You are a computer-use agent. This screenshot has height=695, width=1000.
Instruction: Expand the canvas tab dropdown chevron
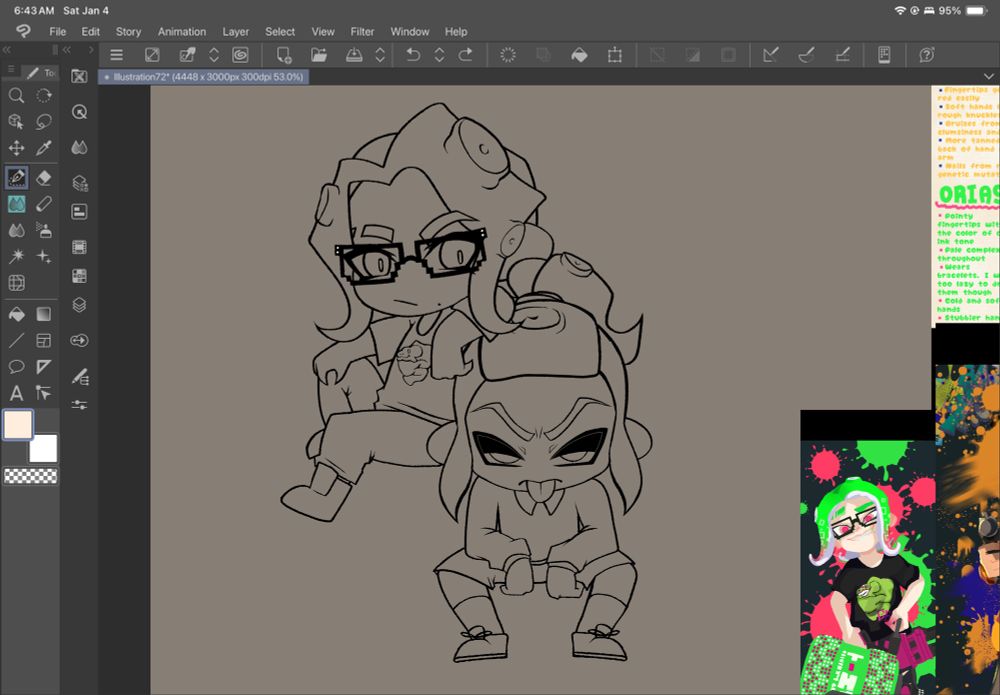click(x=989, y=77)
